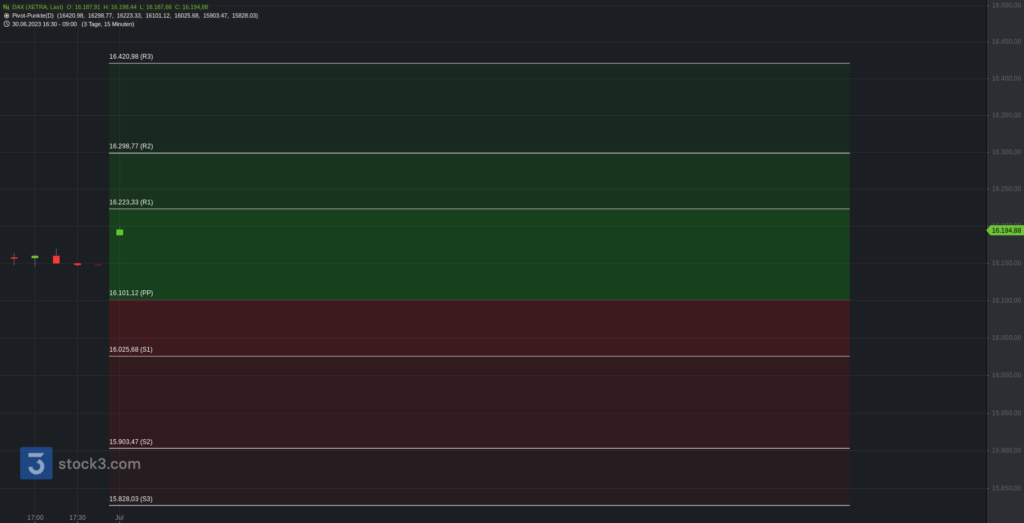Viewport: 1024px width, 523px height.
Task: Click the 16.223,33 (R1) pivot label
Action: tap(131, 202)
